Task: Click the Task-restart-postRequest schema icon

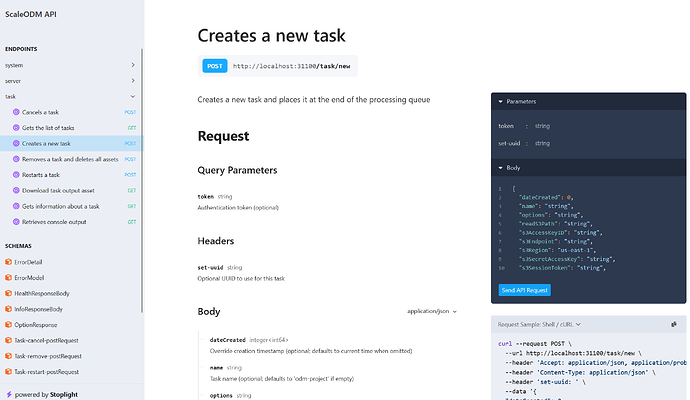Action: click(x=8, y=372)
